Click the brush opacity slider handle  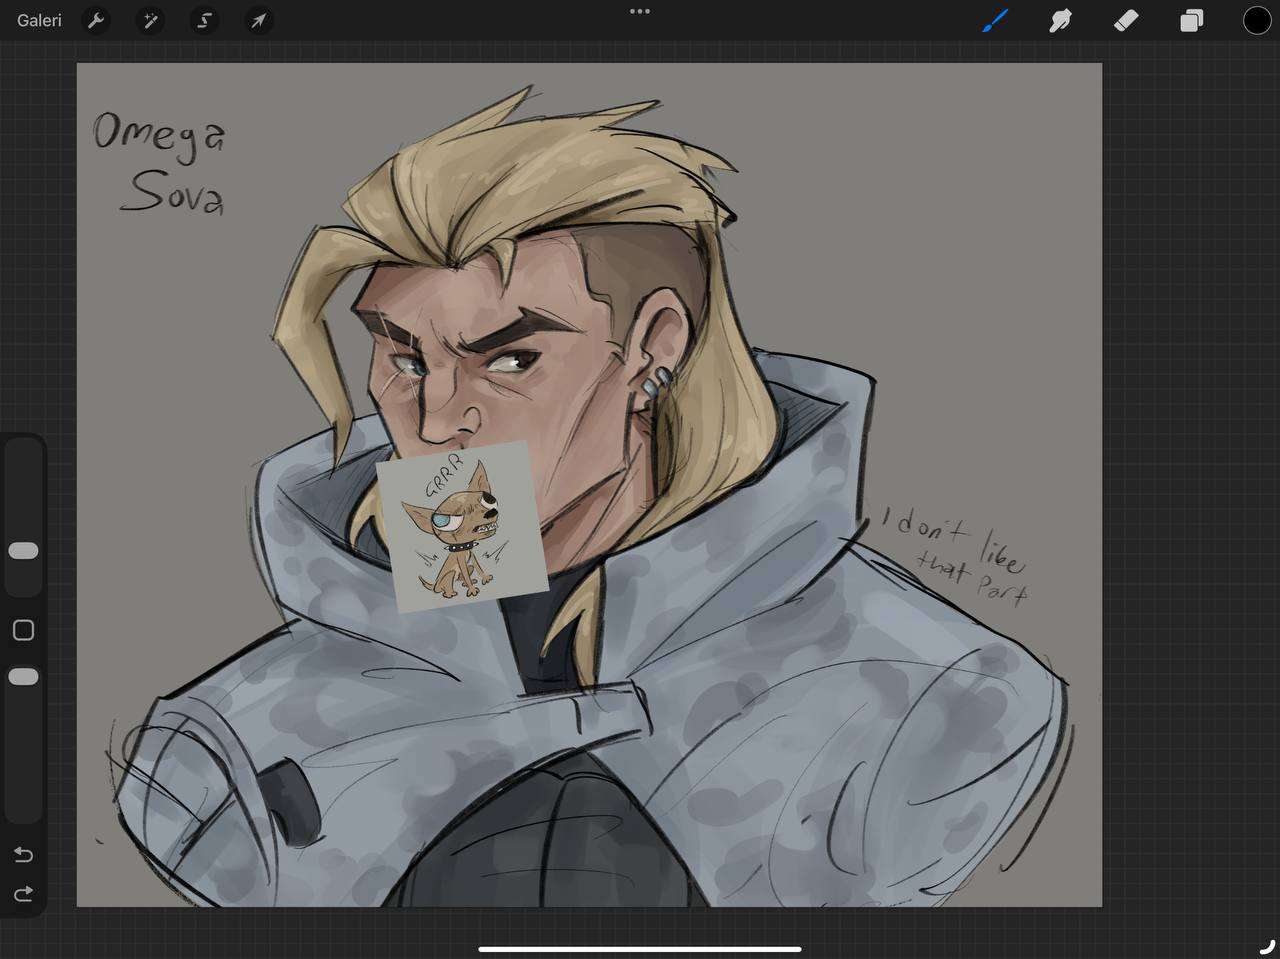click(x=23, y=677)
